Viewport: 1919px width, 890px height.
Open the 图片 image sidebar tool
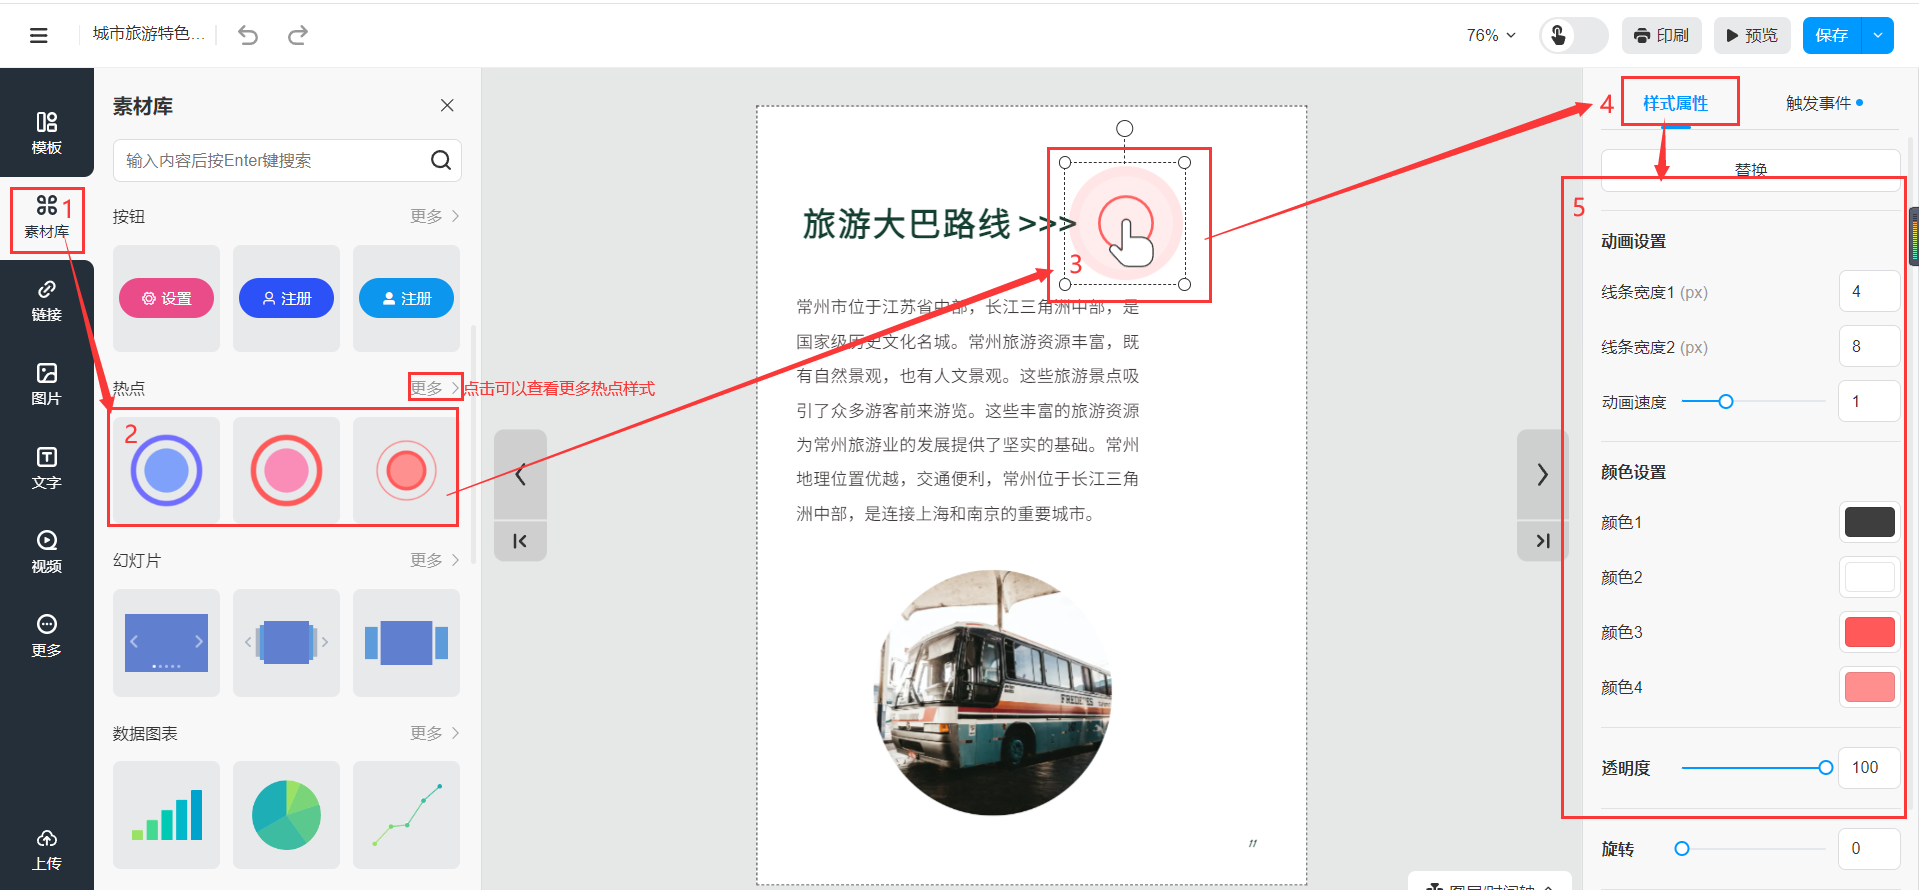pyautogui.click(x=47, y=384)
